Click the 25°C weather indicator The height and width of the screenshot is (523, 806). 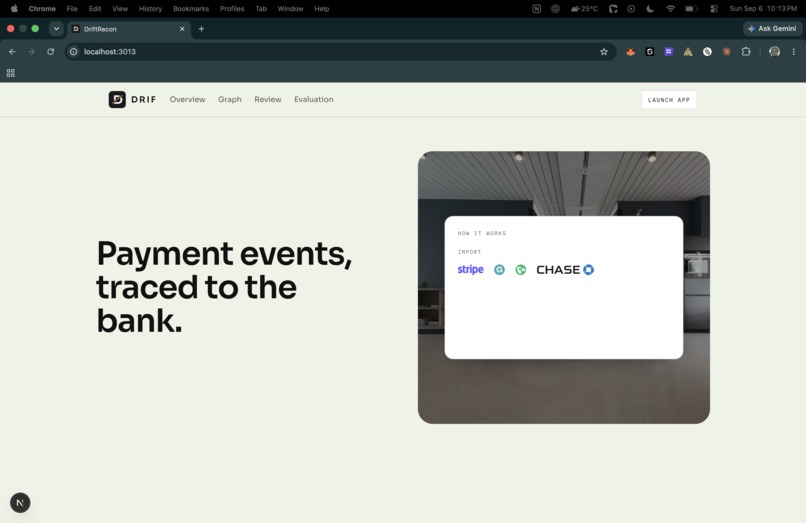[x=584, y=9]
